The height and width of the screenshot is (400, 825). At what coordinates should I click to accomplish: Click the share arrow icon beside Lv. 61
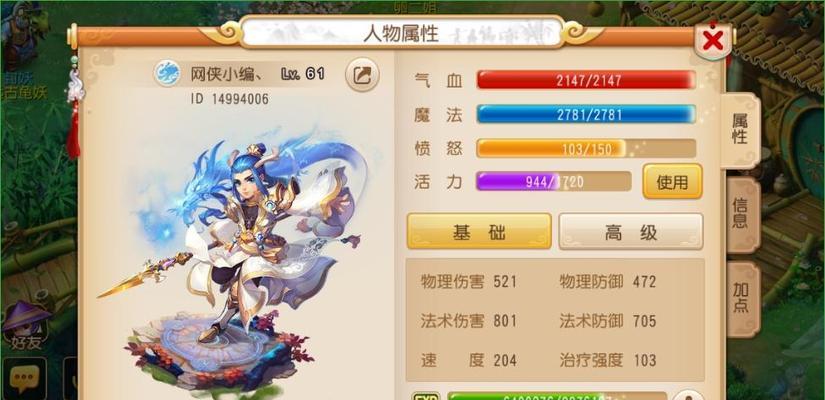[362, 75]
